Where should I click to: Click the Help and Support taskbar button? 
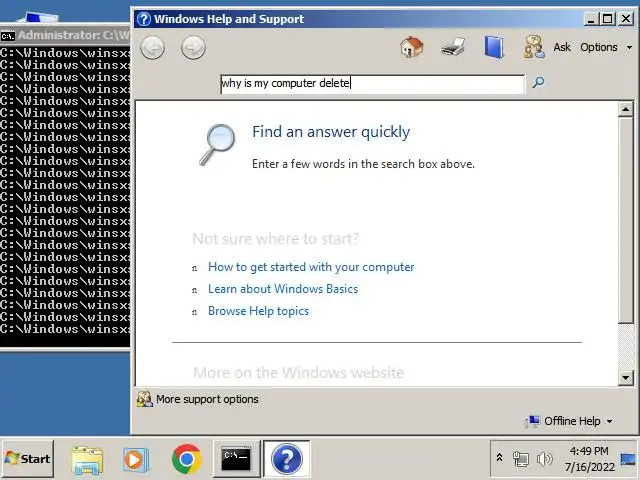click(287, 459)
